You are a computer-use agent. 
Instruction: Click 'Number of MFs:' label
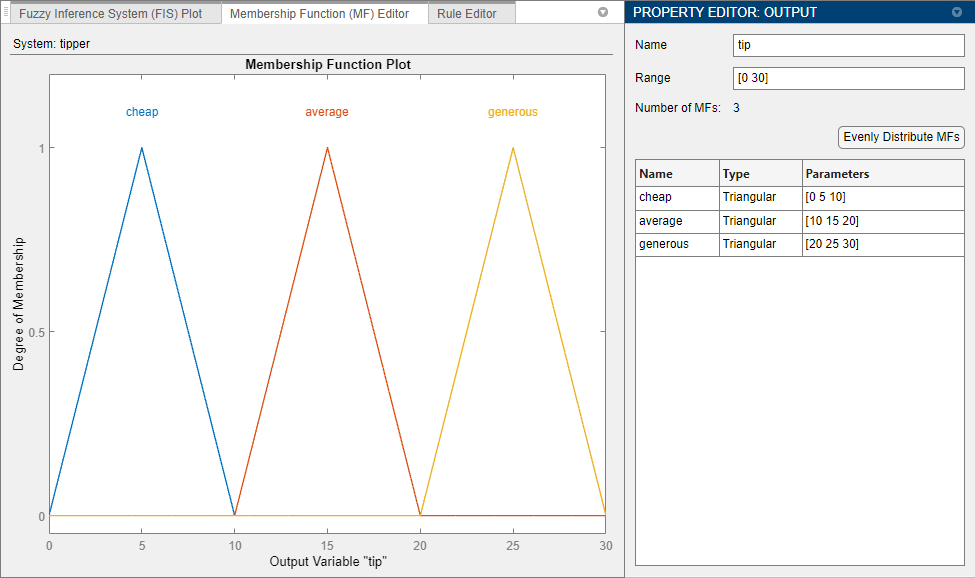tap(678, 108)
